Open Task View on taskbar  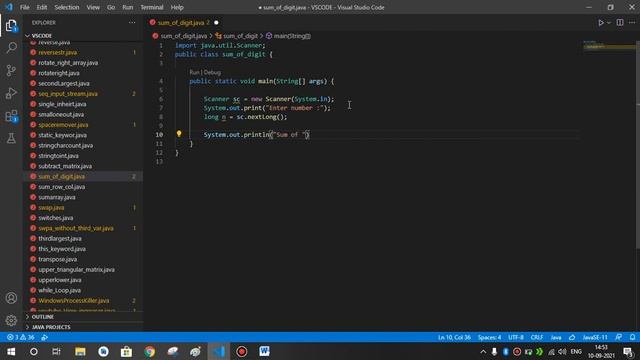coord(56,351)
